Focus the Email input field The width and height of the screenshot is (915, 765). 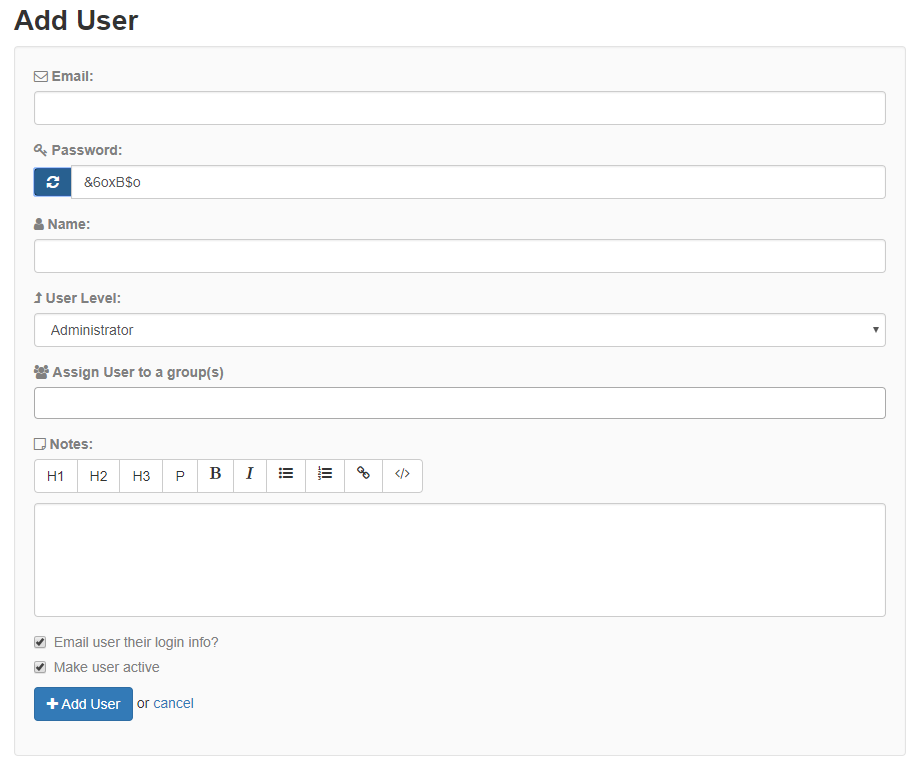[x=460, y=108]
